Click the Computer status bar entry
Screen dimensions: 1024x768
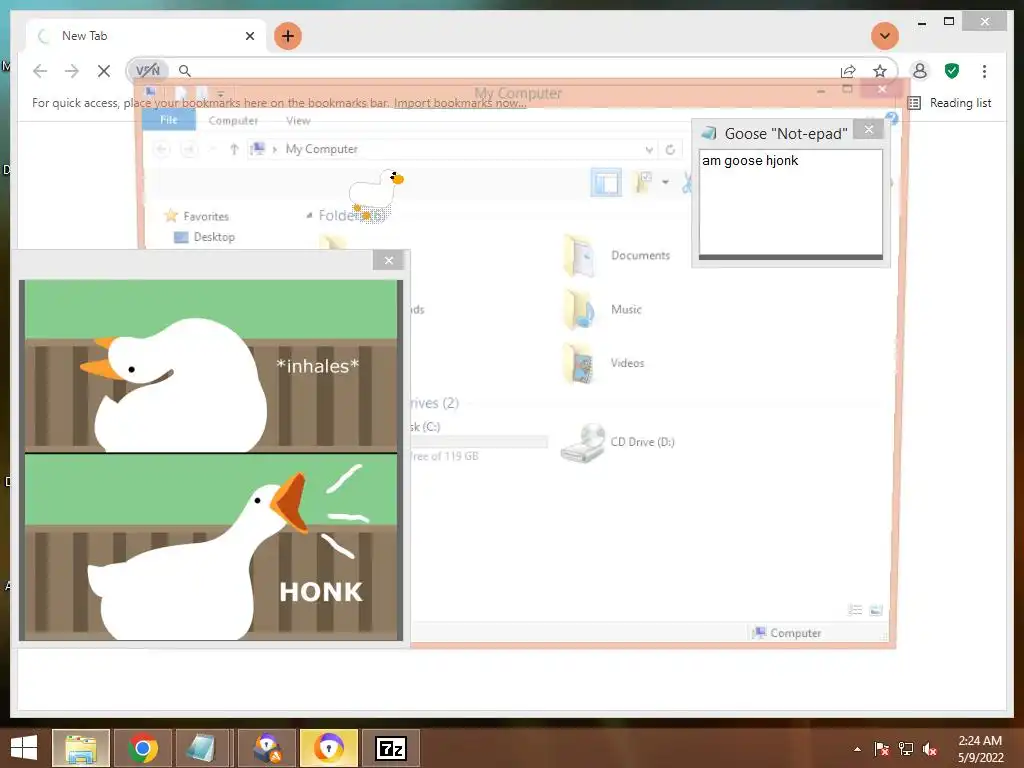pos(787,633)
